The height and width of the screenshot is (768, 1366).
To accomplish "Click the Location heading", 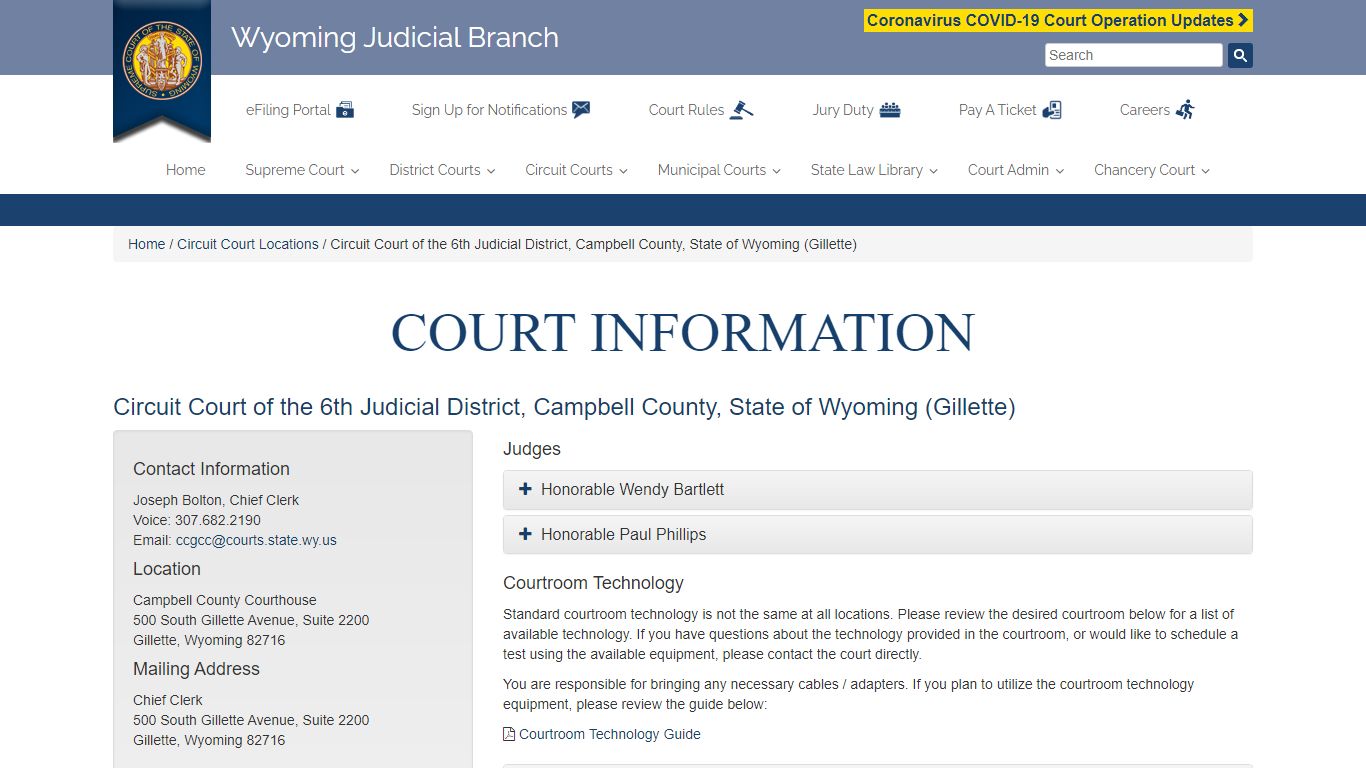I will 167,569.
